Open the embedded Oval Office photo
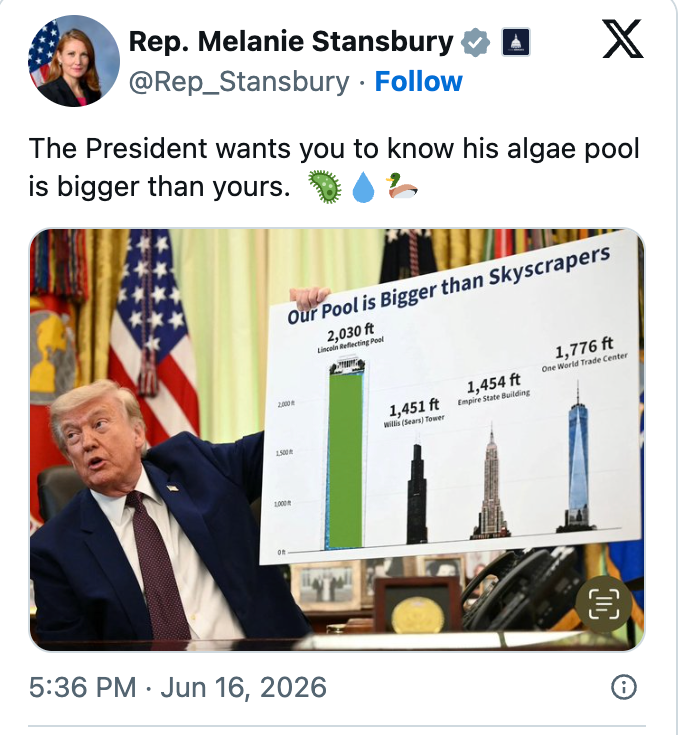The width and height of the screenshot is (679, 735). tap(337, 440)
